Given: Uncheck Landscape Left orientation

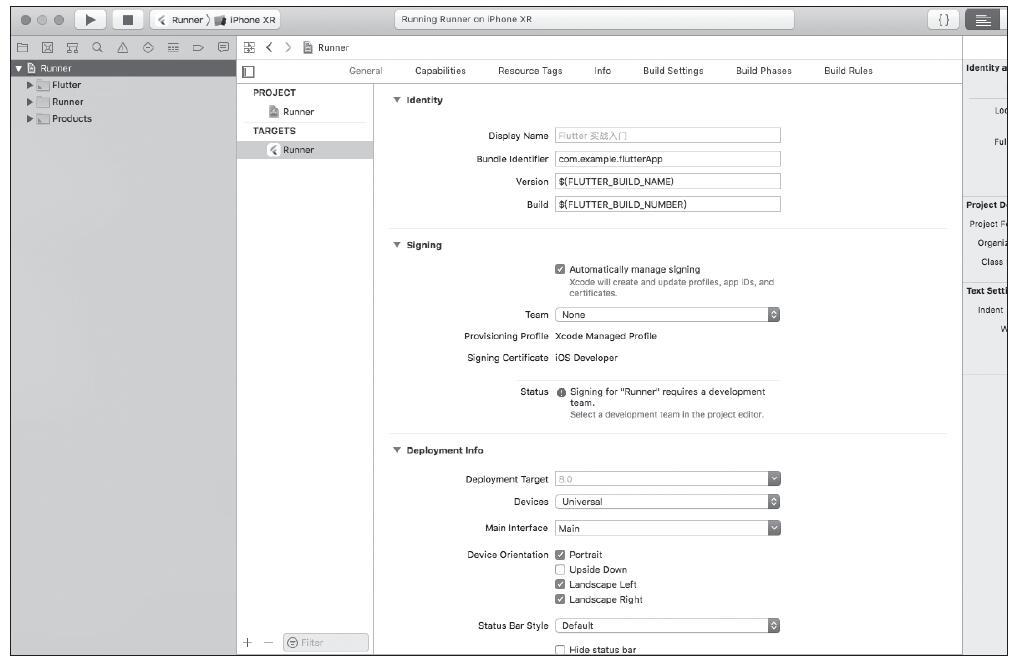Looking at the screenshot, I should (560, 584).
